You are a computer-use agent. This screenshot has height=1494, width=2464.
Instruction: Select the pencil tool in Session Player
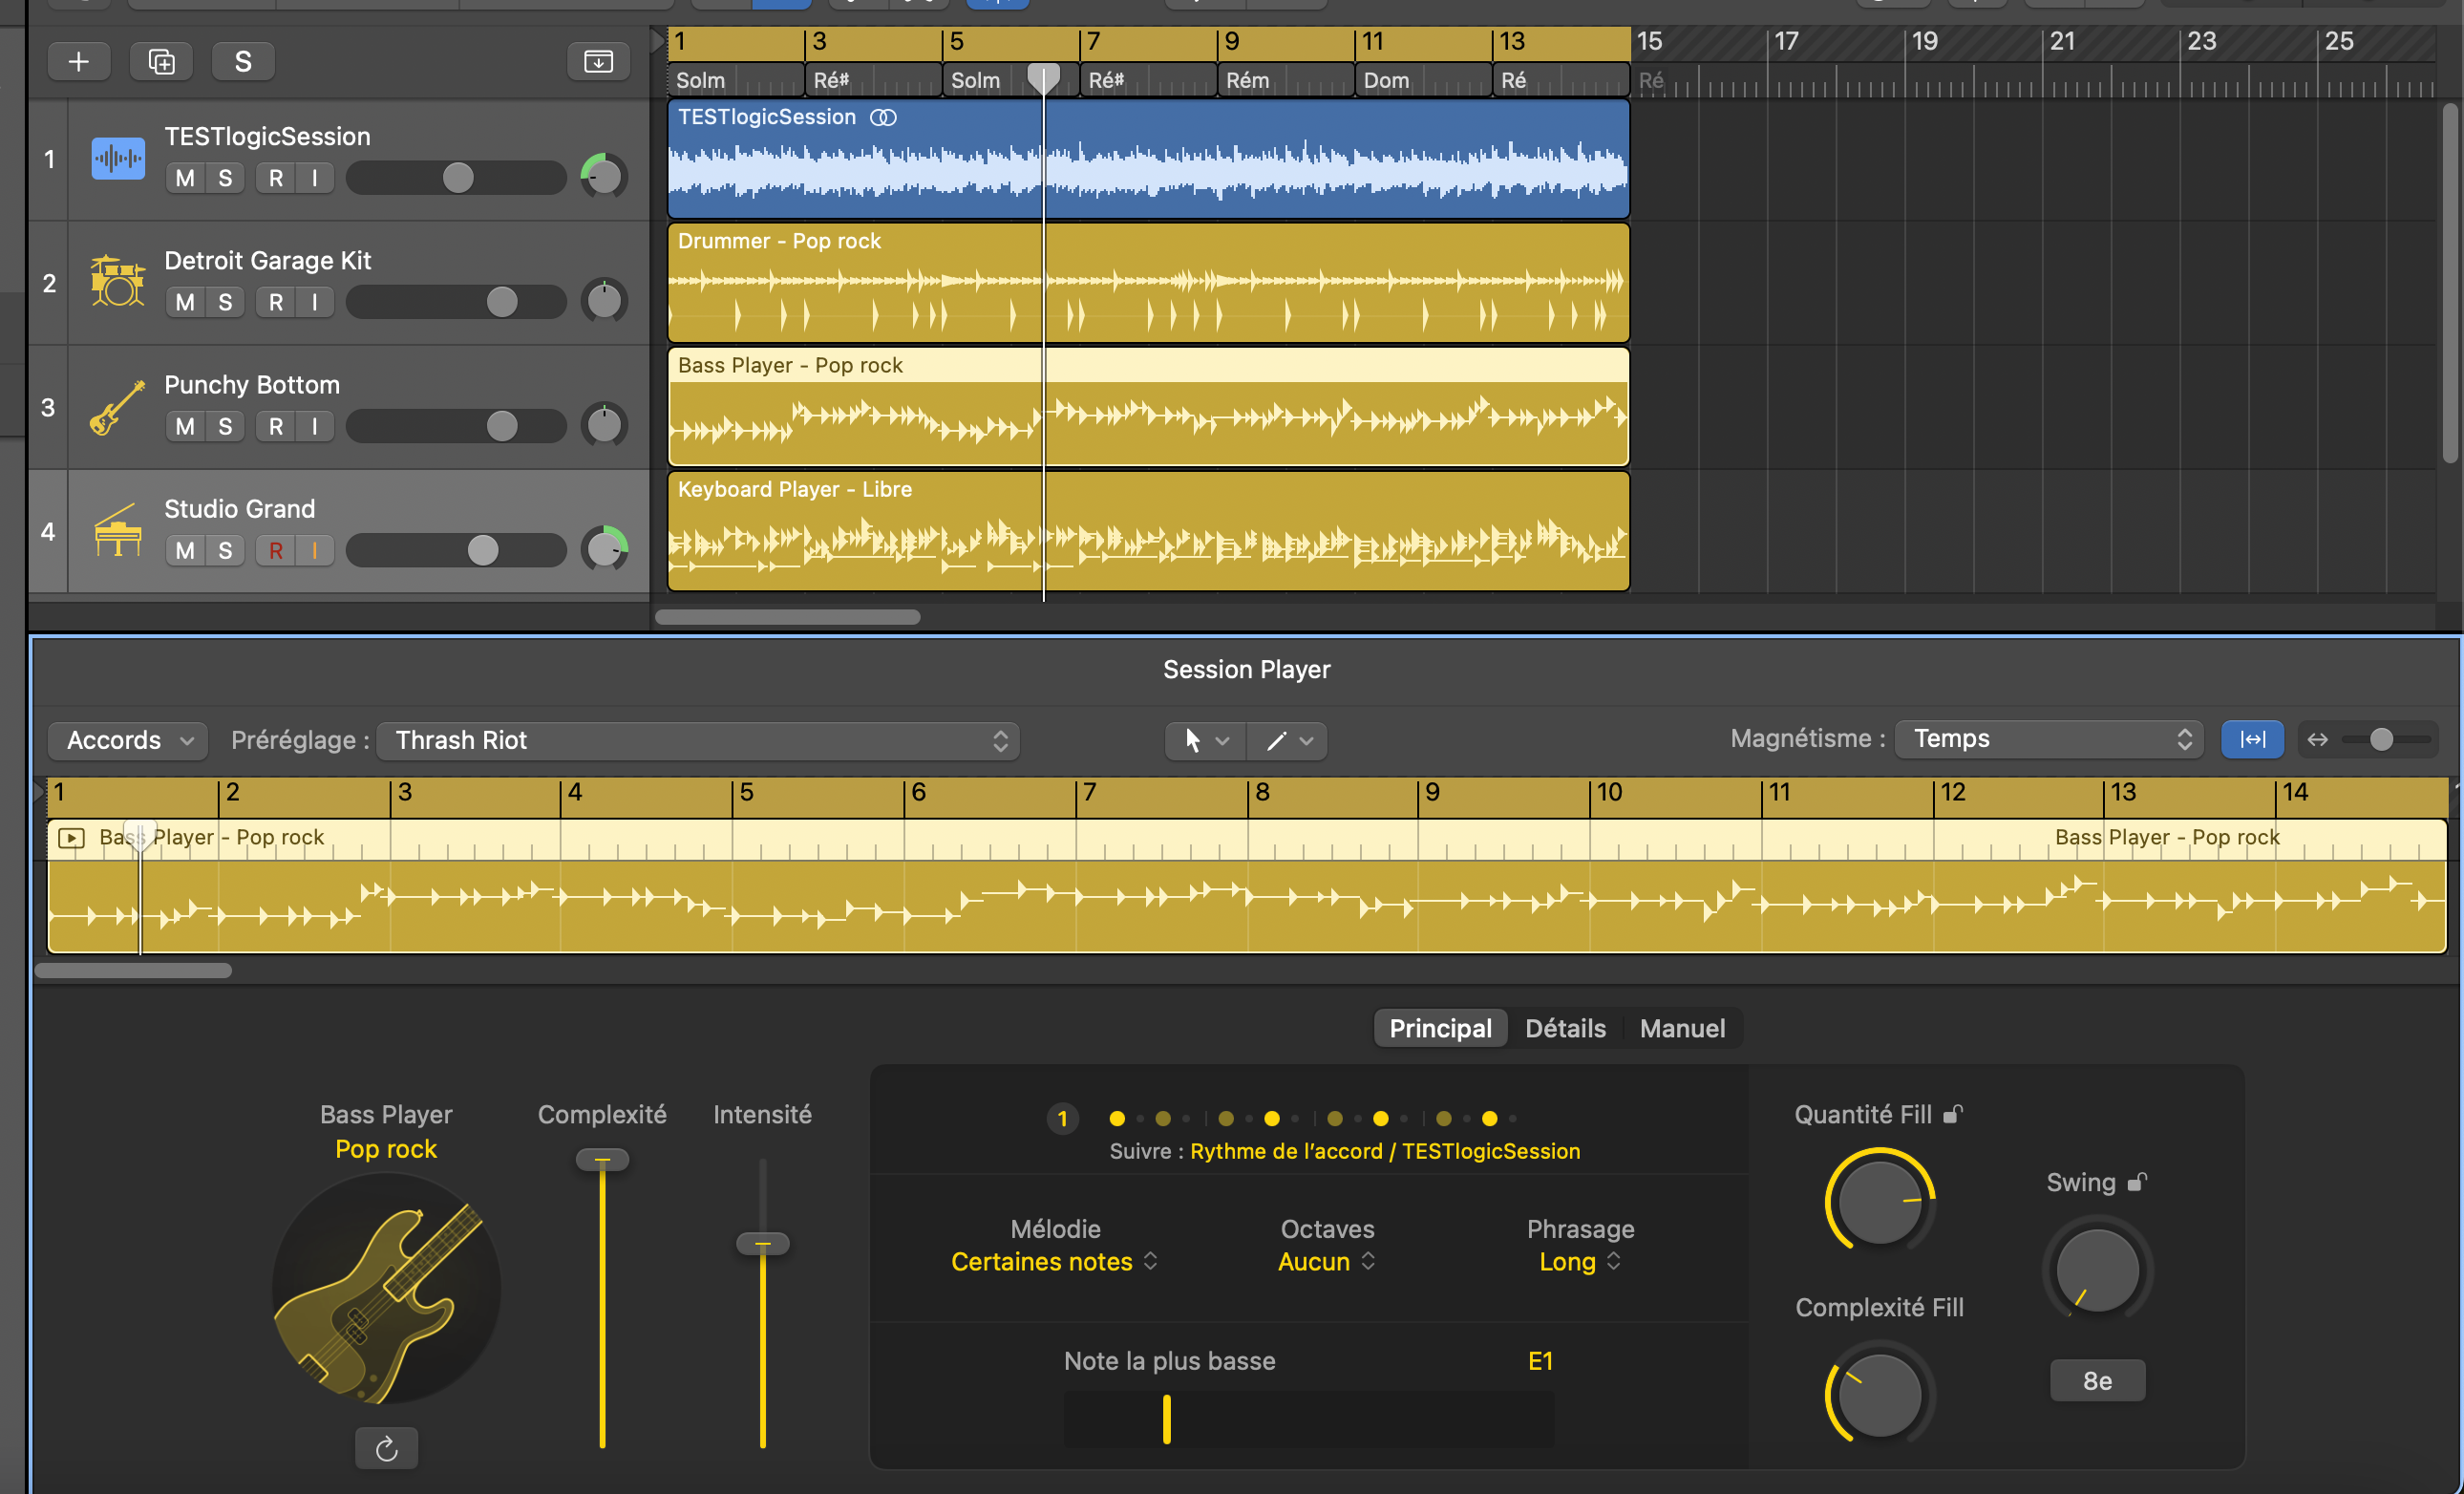coord(1275,740)
